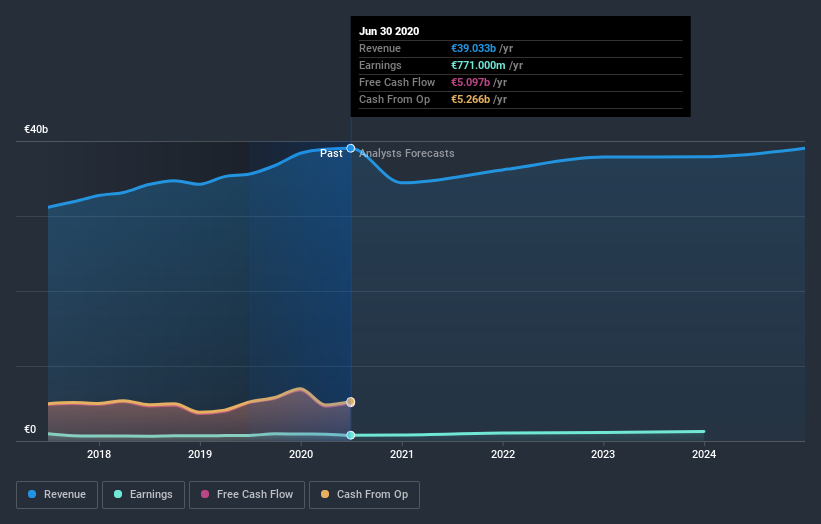The width and height of the screenshot is (821, 524).
Task: Click the €771.000m earnings value in tooltip
Action: 478,65
